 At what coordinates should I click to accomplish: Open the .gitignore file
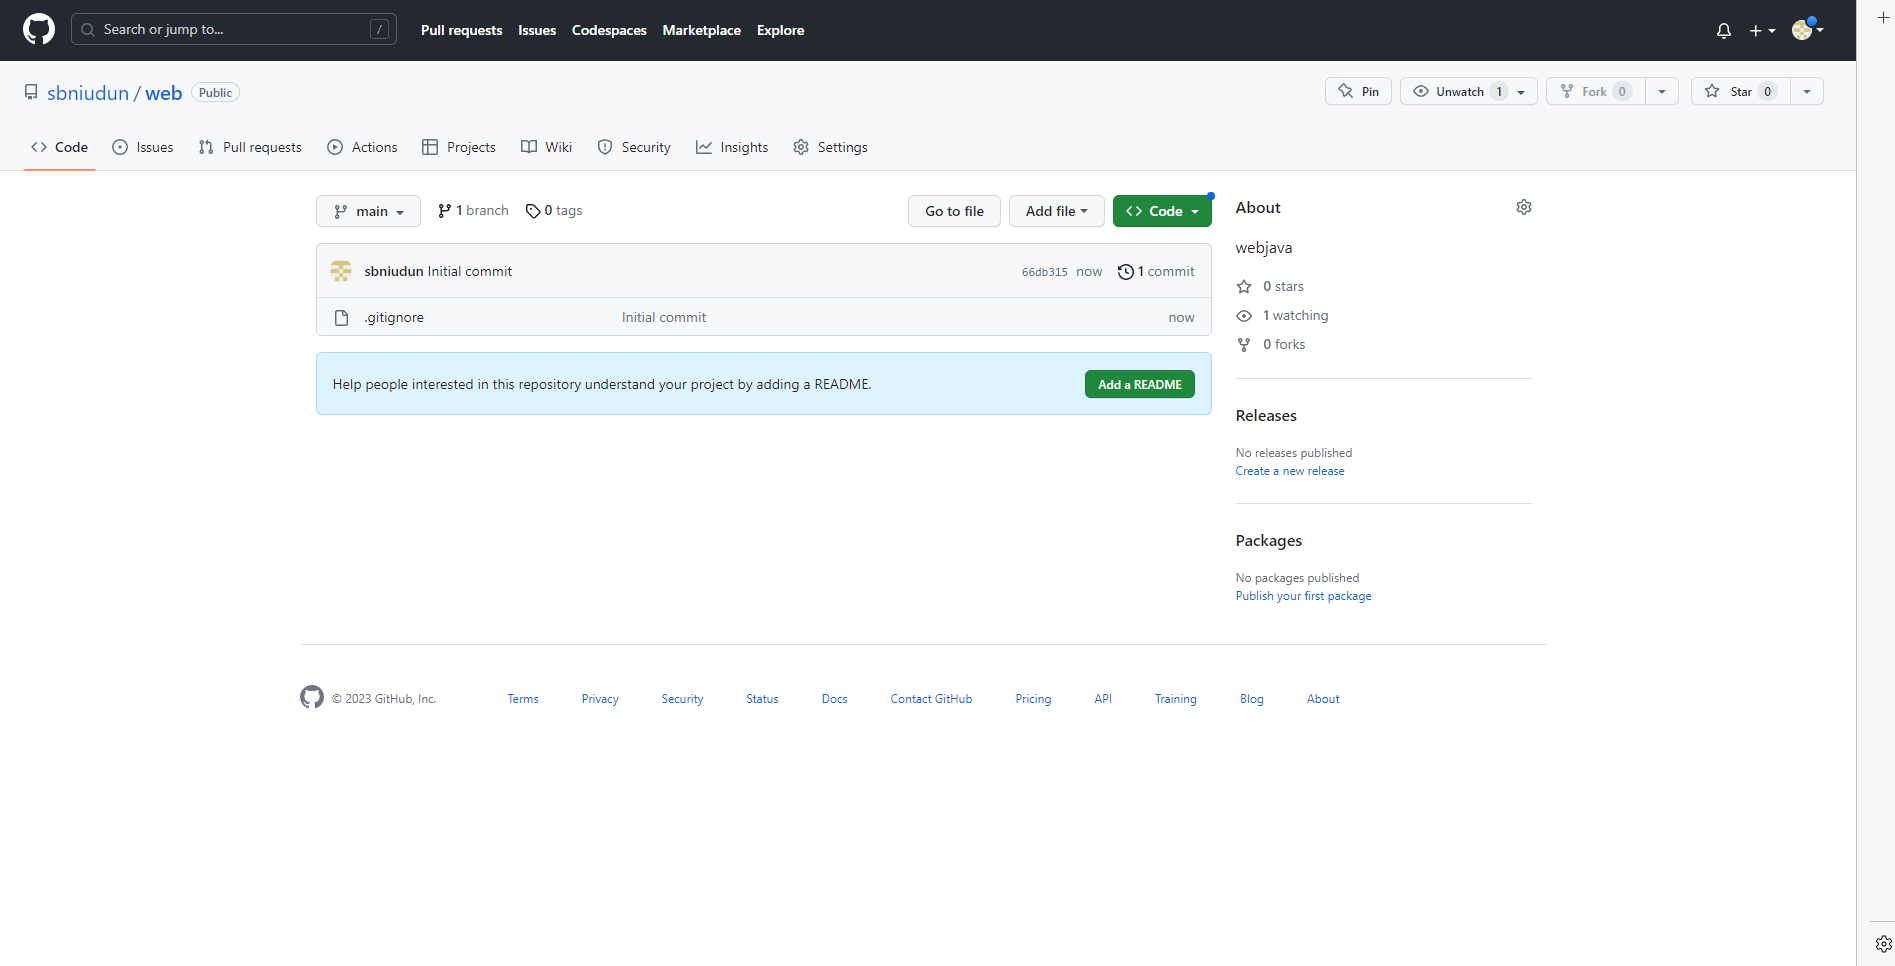tap(395, 318)
